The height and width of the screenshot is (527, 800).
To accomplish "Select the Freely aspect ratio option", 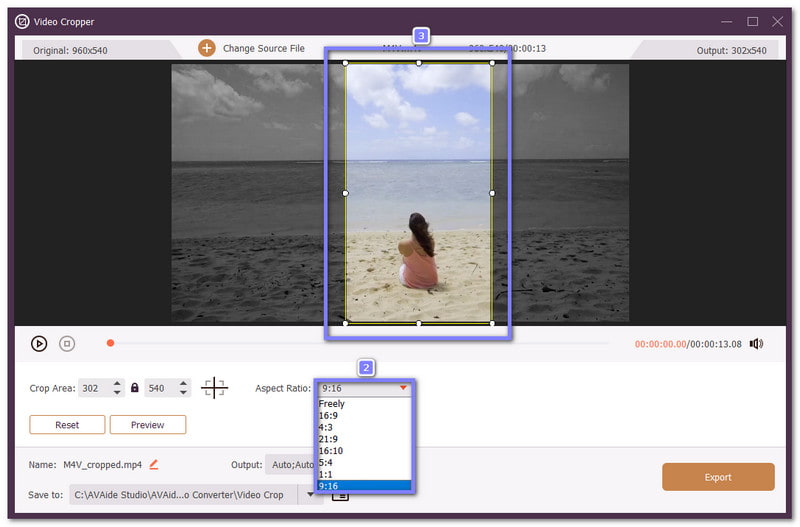I will click(x=333, y=404).
